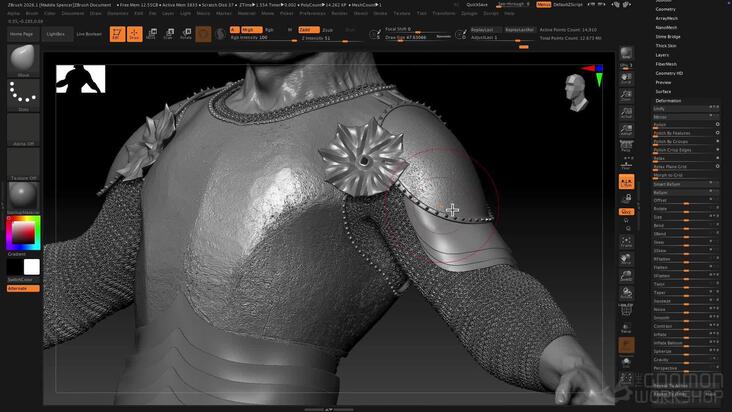Activate the Edit mode button
The width and height of the screenshot is (732, 412).
[x=117, y=34]
